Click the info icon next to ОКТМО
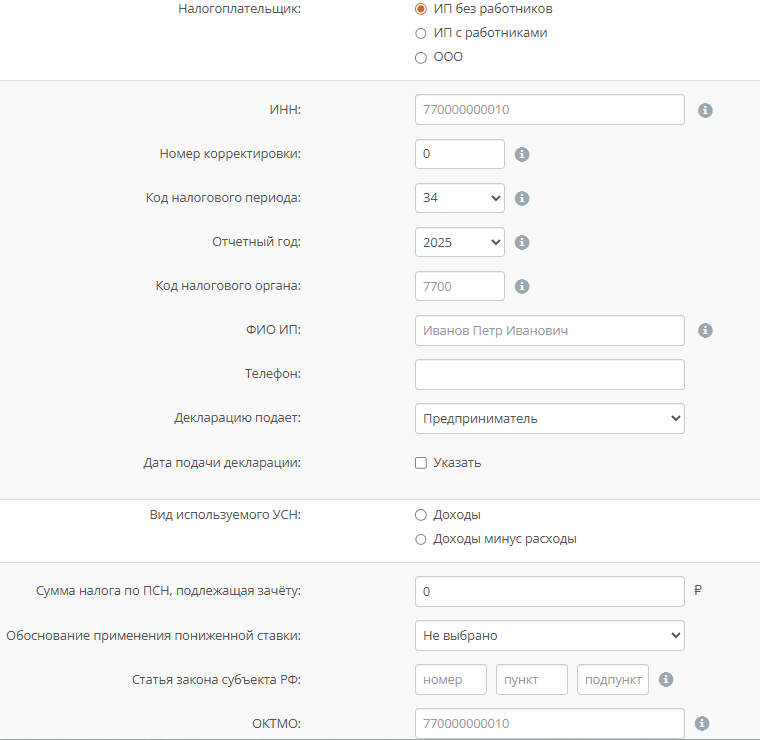Viewport: 760px width, 740px height. (x=702, y=723)
